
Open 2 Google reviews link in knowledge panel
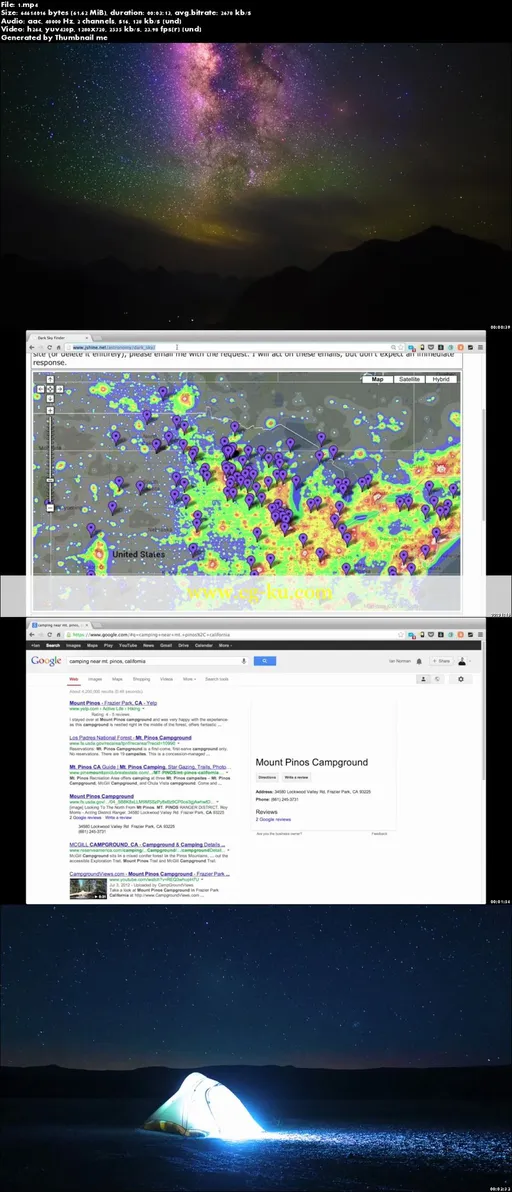coord(273,820)
